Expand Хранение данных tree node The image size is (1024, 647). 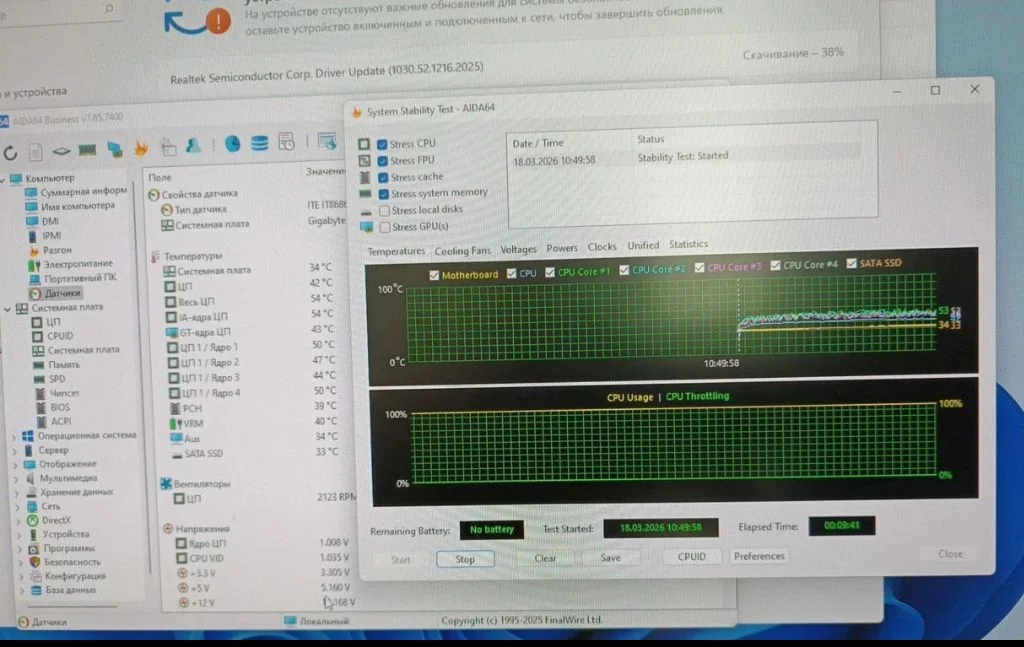tap(17, 493)
